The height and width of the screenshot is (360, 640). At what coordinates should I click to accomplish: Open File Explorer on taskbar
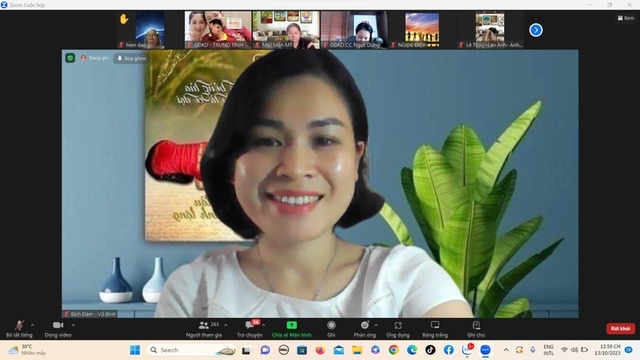[x=357, y=350]
